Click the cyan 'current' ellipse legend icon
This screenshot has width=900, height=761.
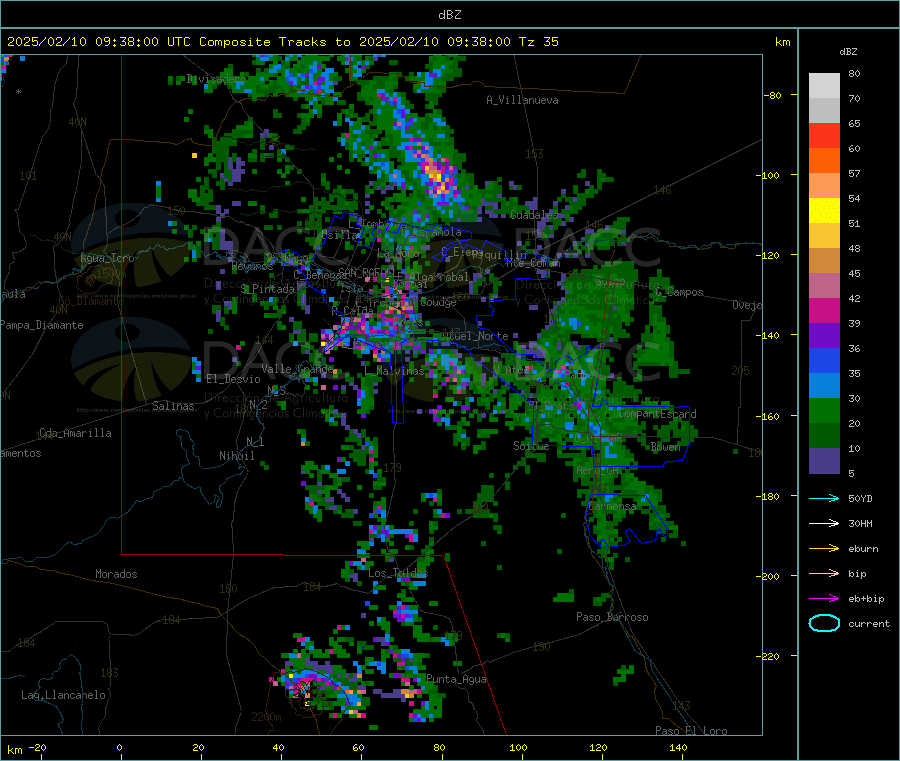coord(824,623)
